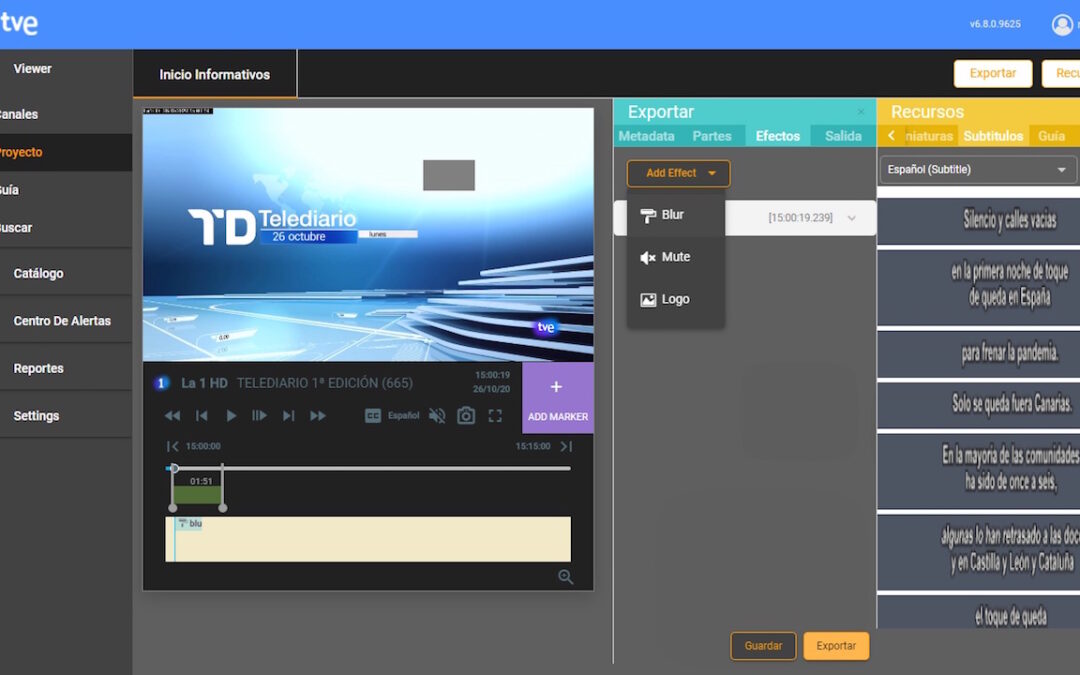Close the Exportar panel
This screenshot has height=675, width=1080.
(861, 112)
